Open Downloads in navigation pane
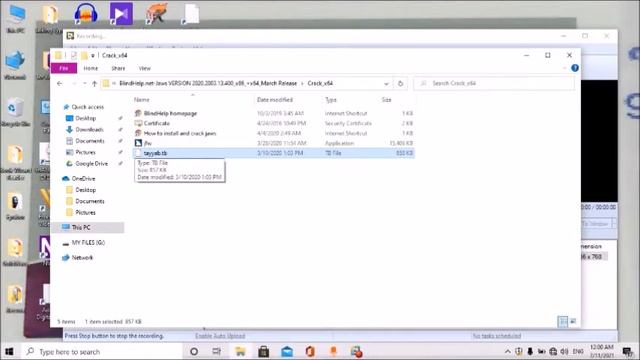 coord(89,130)
